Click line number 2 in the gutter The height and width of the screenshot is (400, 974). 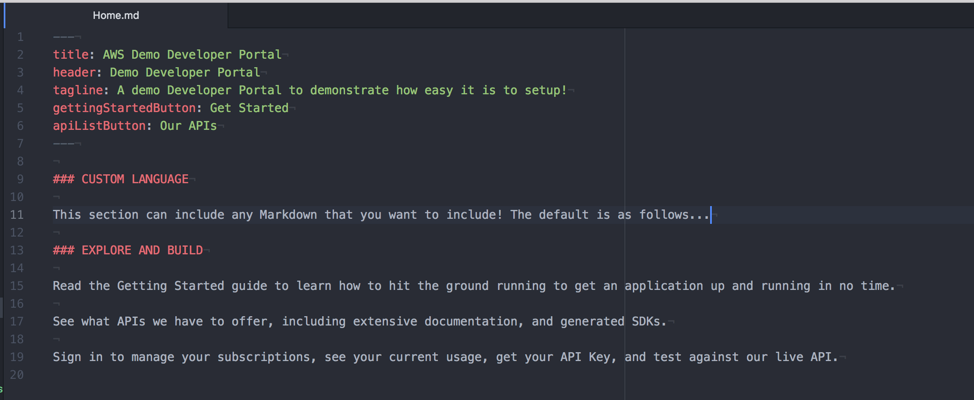[x=20, y=55]
